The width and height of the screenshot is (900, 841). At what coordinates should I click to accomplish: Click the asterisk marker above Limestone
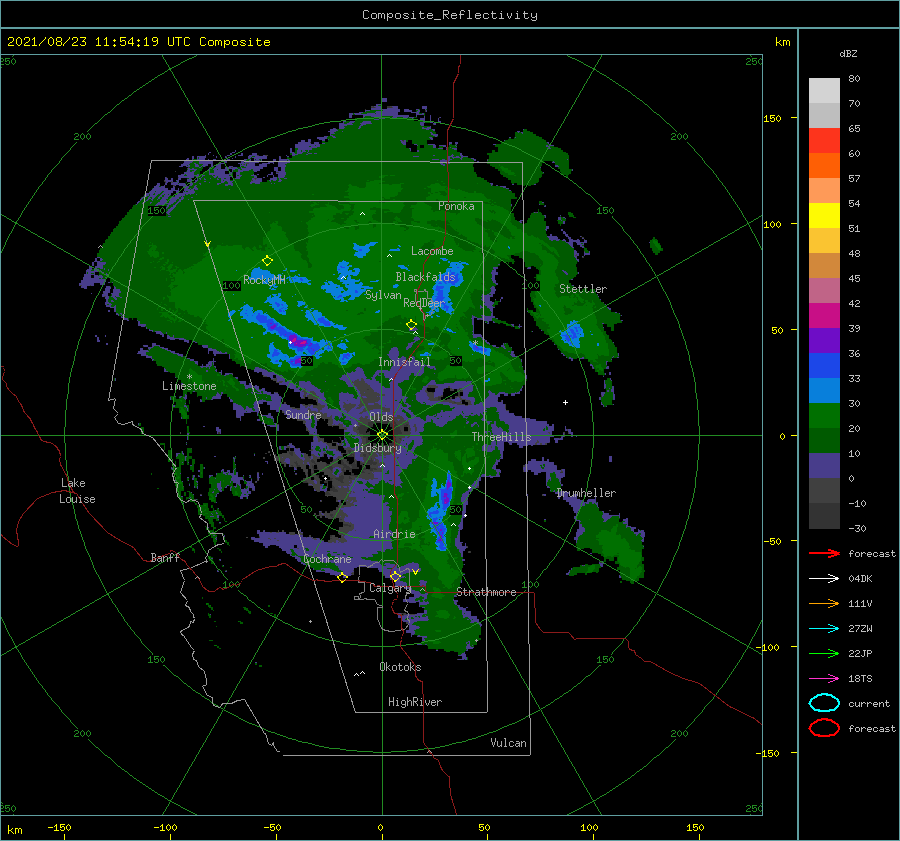189,377
